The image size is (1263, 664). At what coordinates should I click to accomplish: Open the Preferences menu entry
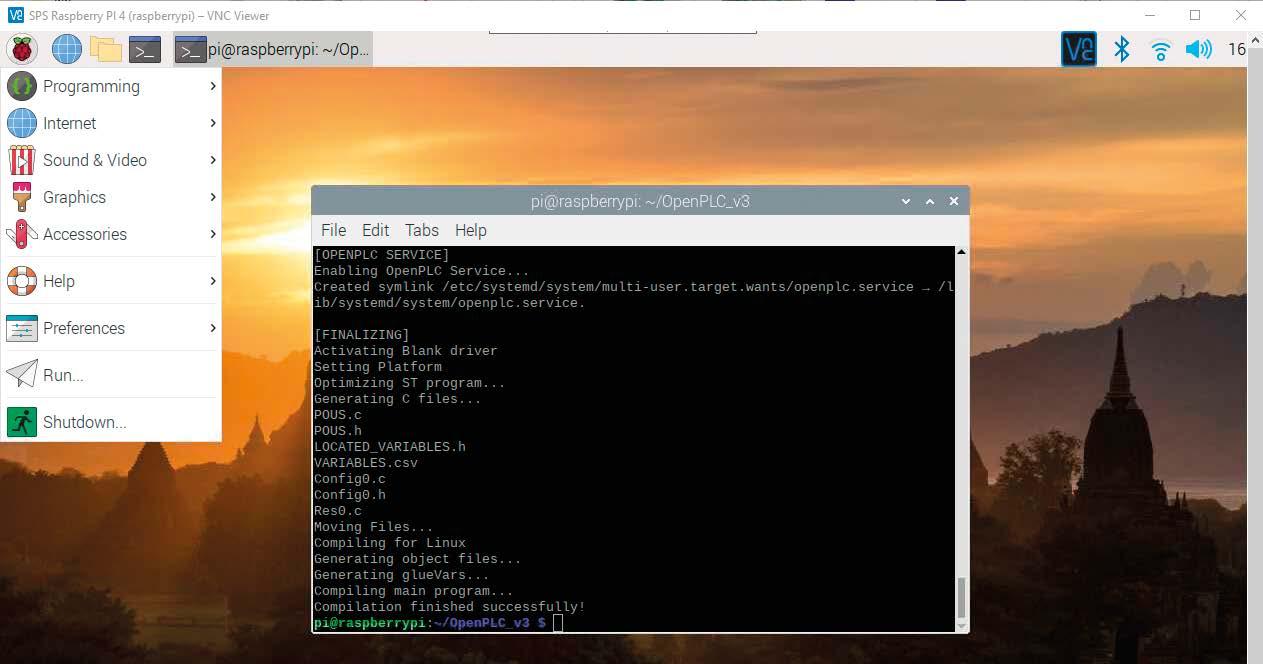coord(111,328)
